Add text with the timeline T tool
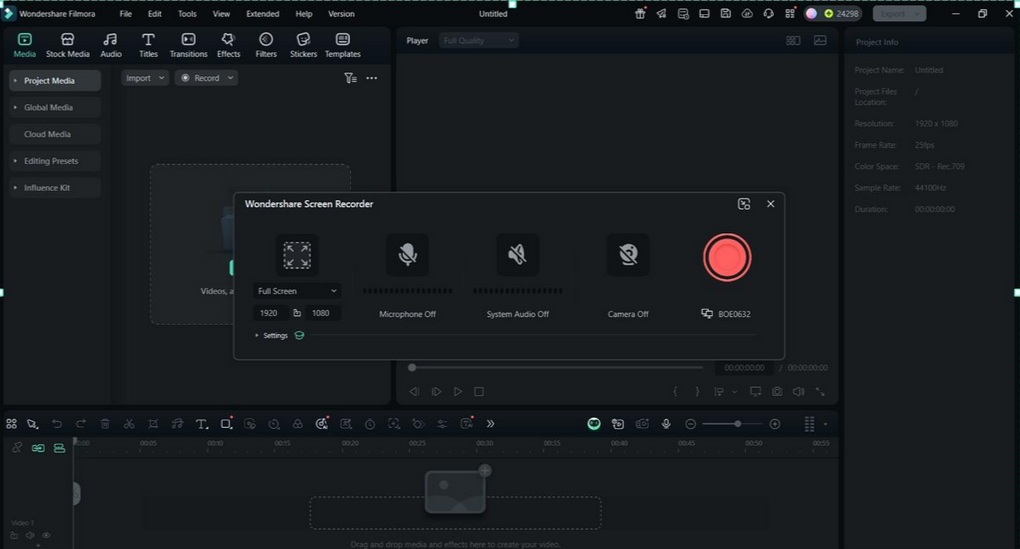Screen dimensions: 1020x549 point(202,424)
